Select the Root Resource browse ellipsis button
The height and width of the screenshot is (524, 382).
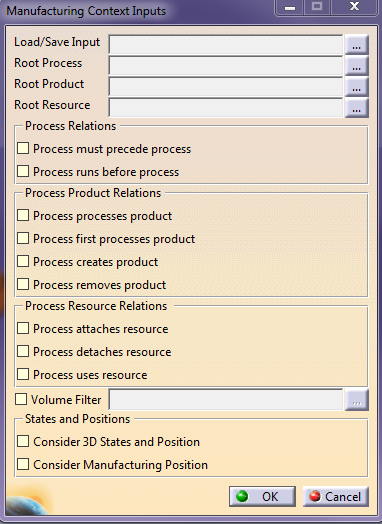pos(356,108)
